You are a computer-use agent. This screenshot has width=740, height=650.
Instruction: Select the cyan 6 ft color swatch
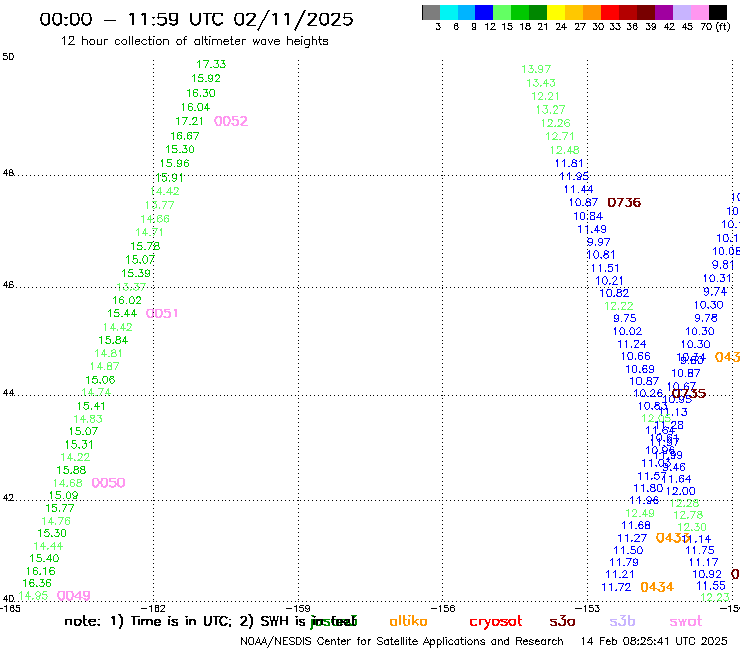point(449,12)
